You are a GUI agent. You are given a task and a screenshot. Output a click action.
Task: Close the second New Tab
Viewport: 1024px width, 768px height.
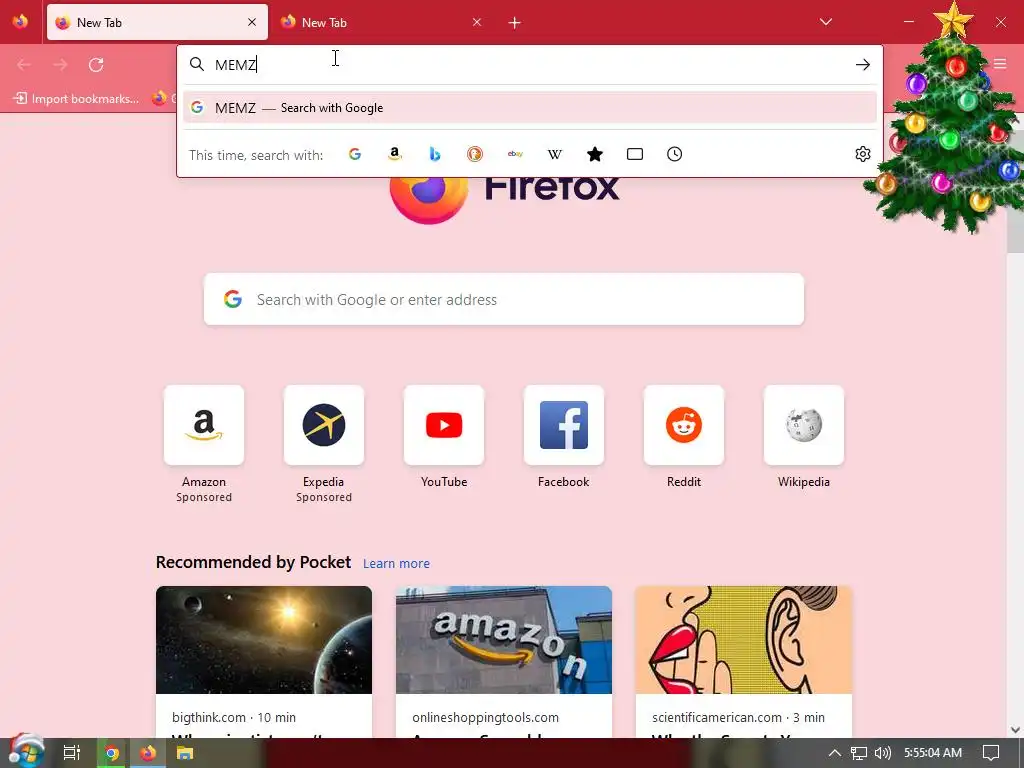pos(477,22)
